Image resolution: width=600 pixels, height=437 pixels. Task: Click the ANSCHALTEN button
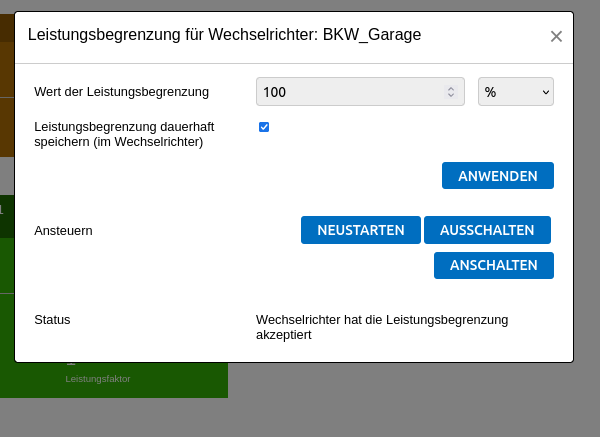click(494, 265)
